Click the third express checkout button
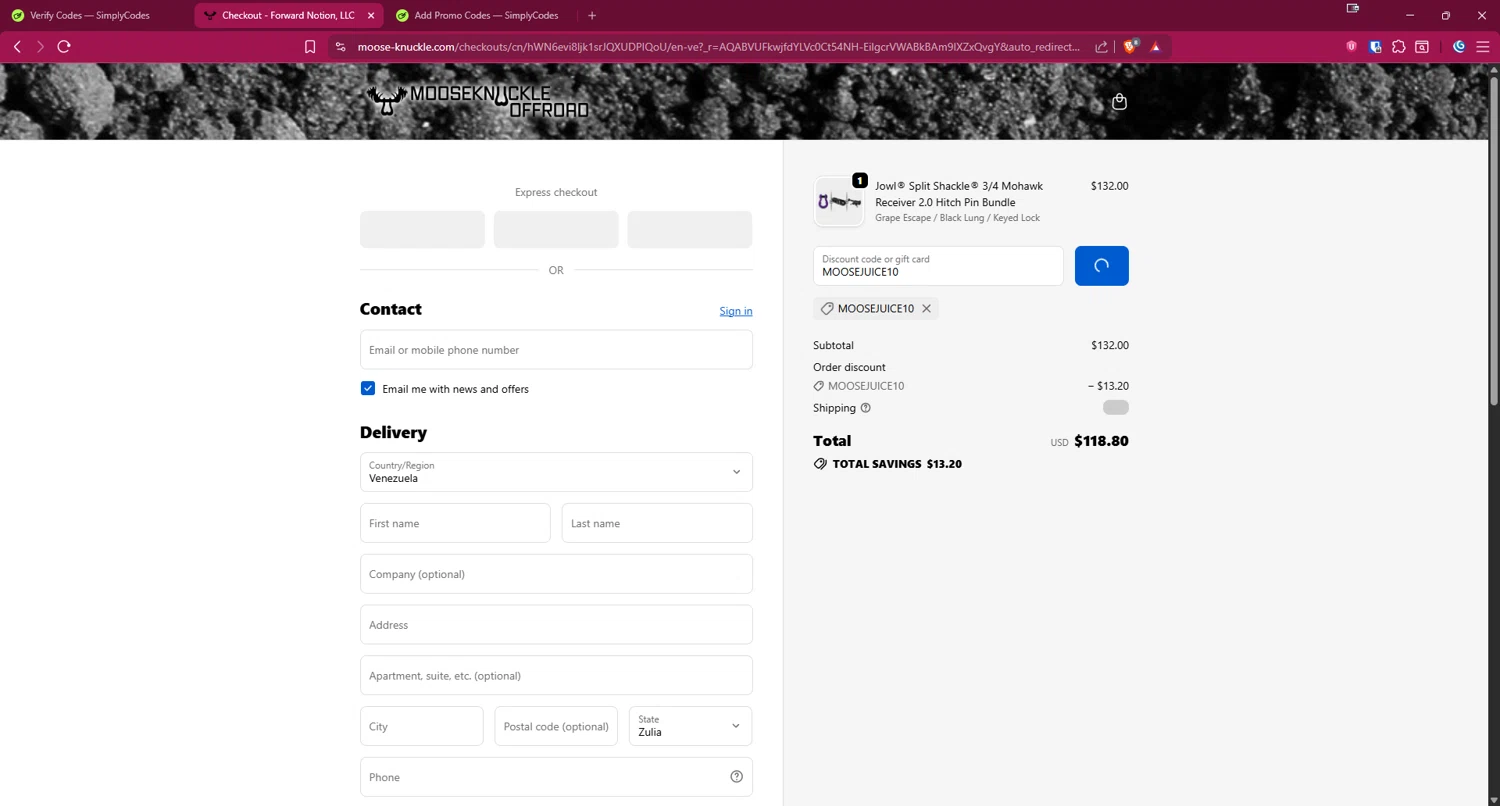The height and width of the screenshot is (806, 1500). tap(690, 229)
